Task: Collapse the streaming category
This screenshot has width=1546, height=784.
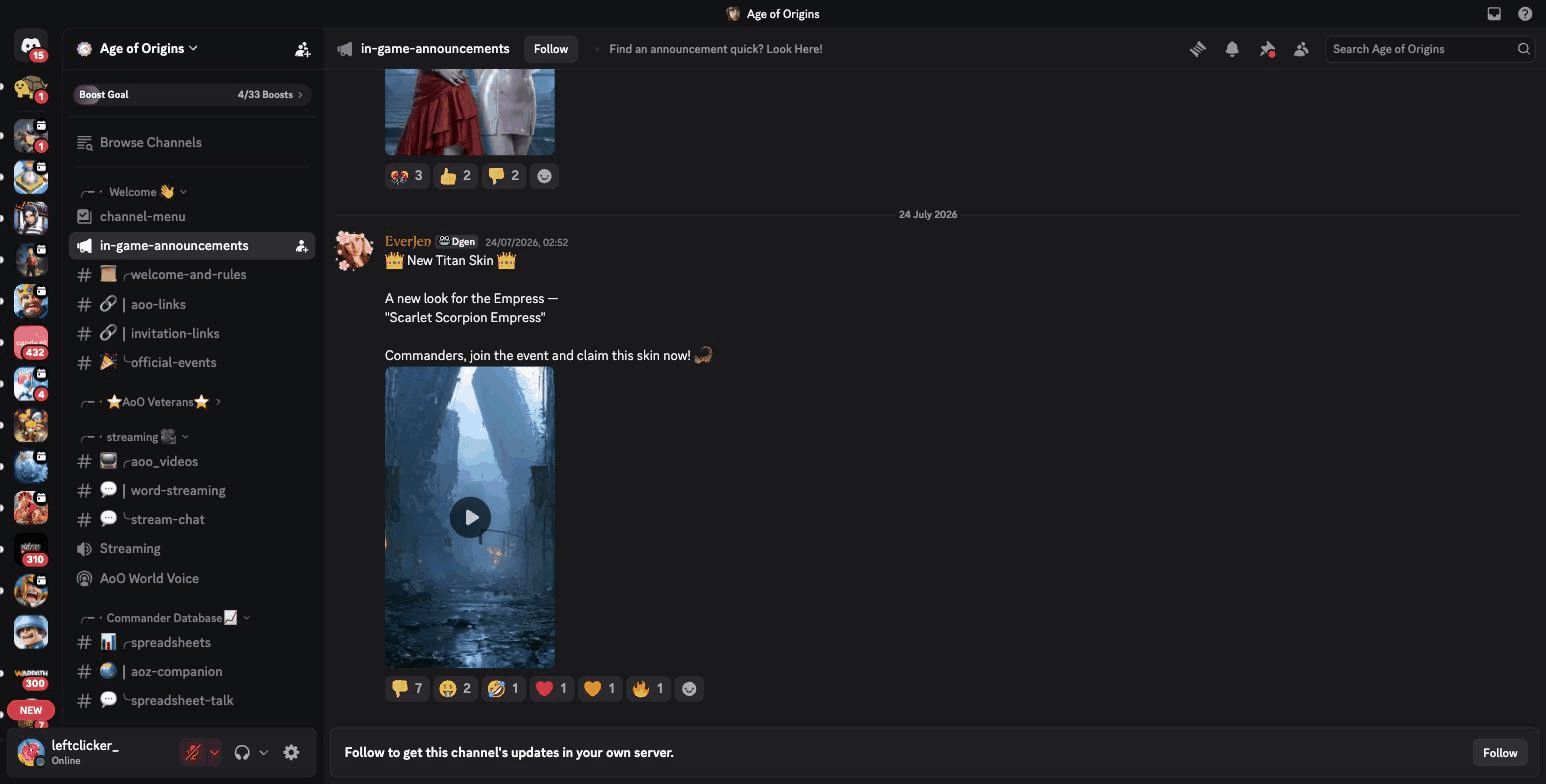Action: [134, 437]
